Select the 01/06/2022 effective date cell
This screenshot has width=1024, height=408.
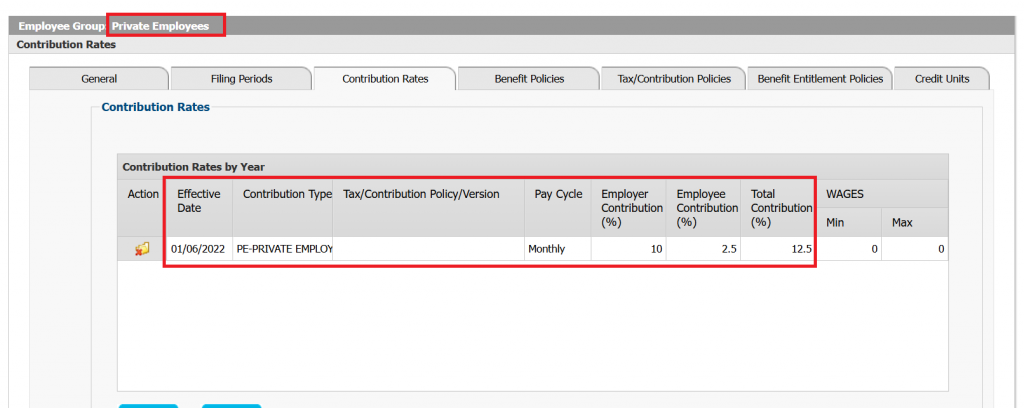200,249
